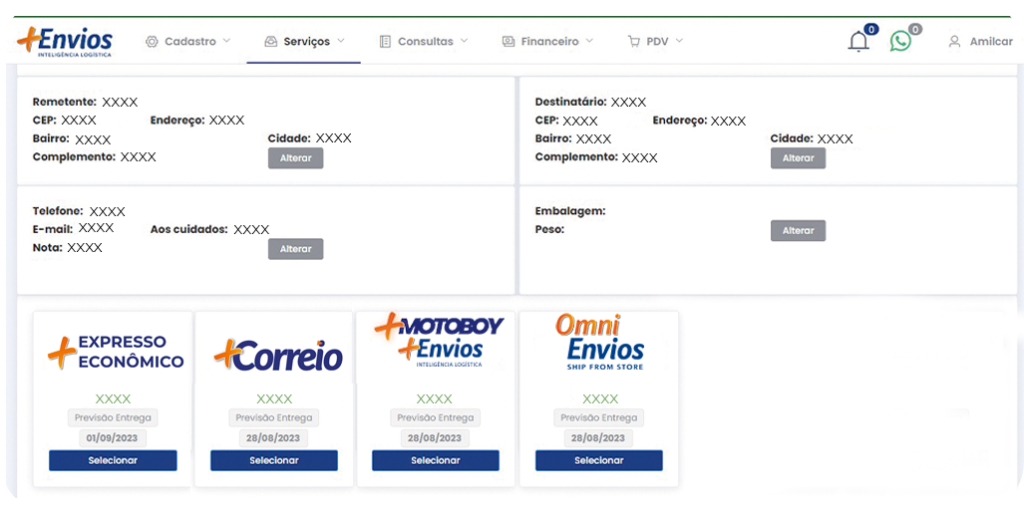Open the notifications bell icon
The image size is (1024, 513).
(858, 42)
